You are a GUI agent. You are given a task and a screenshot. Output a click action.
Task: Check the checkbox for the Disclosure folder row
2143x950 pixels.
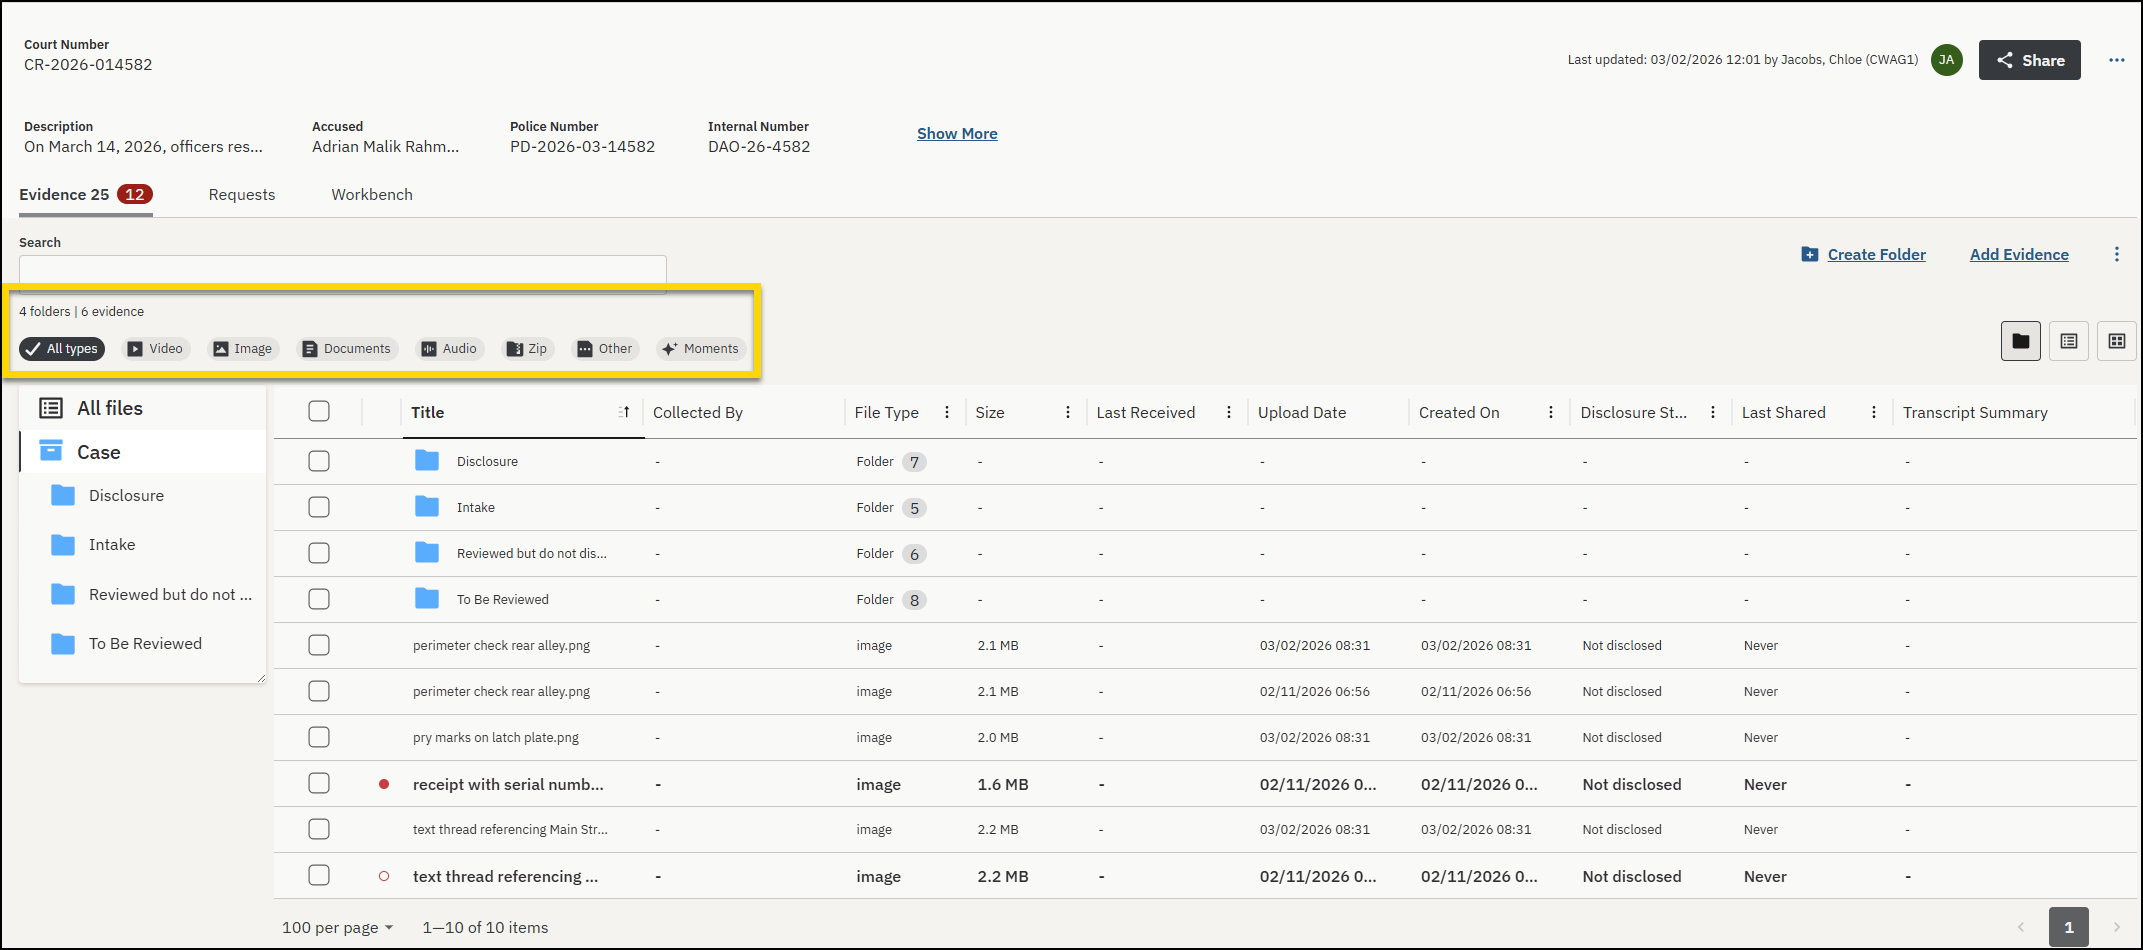click(x=319, y=461)
